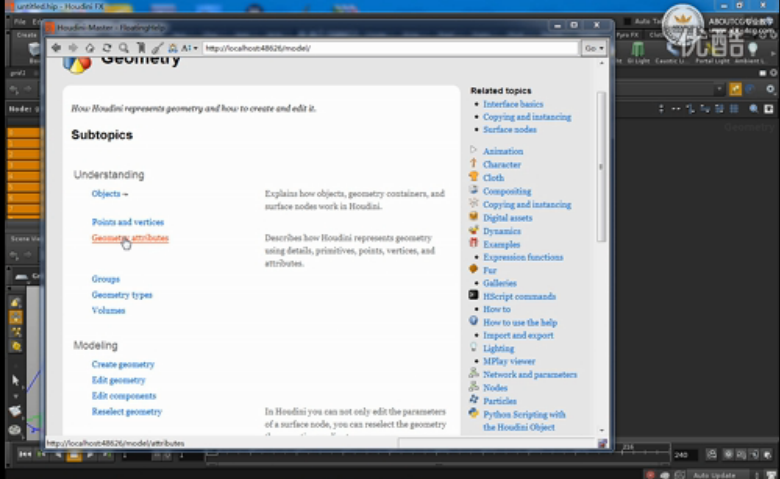Open the Expression functions link
This screenshot has height=479, width=780.
click(523, 257)
